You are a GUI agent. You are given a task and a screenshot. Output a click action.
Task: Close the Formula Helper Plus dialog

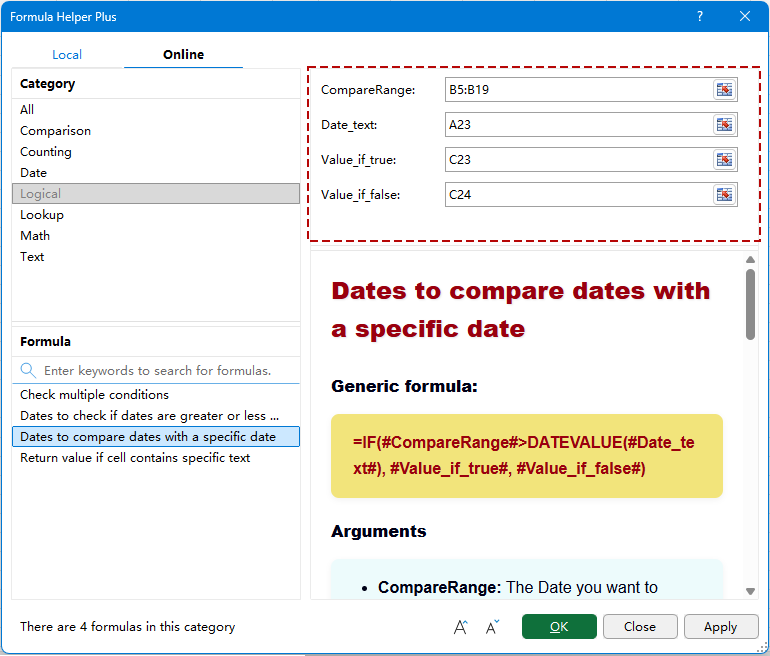pyautogui.click(x=744, y=16)
